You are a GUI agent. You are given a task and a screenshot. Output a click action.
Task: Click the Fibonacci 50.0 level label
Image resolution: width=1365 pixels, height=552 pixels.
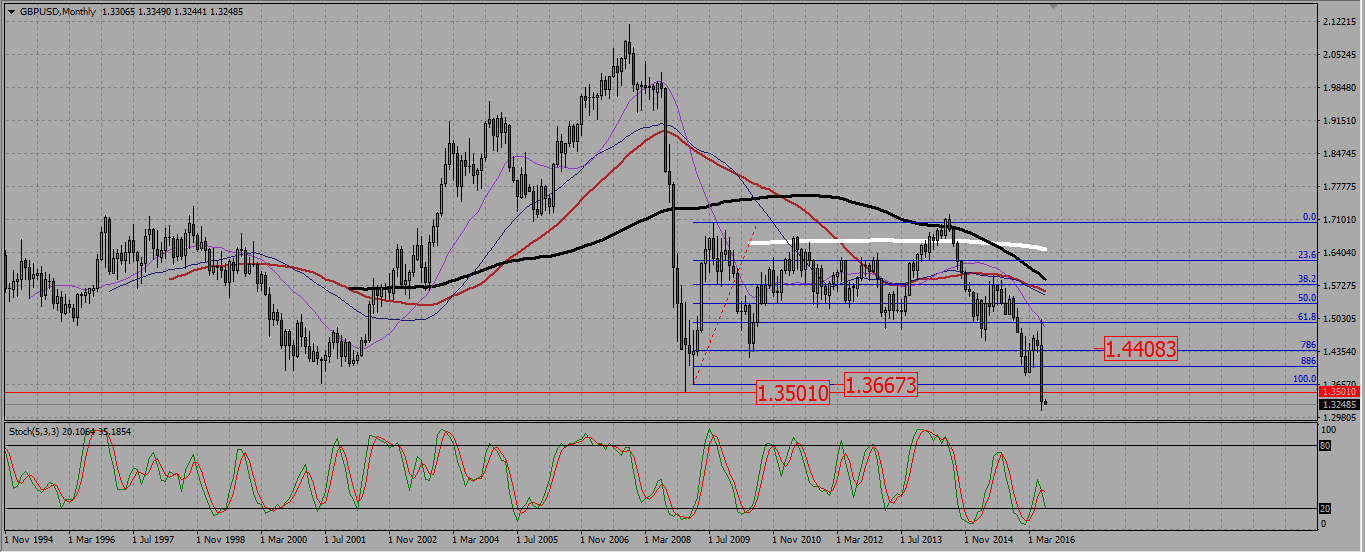(1306, 298)
